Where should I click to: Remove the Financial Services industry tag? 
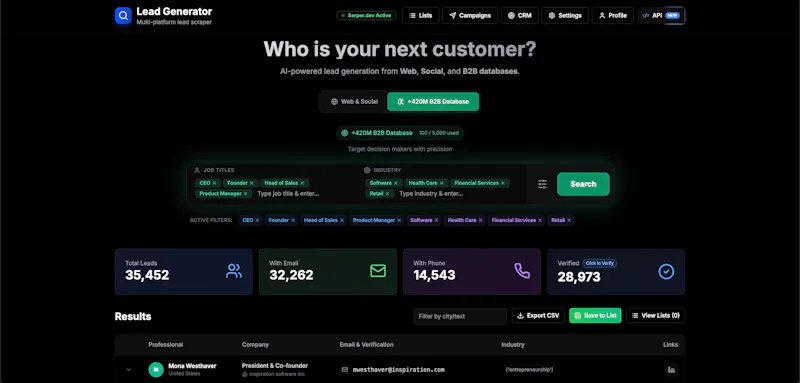pos(503,183)
